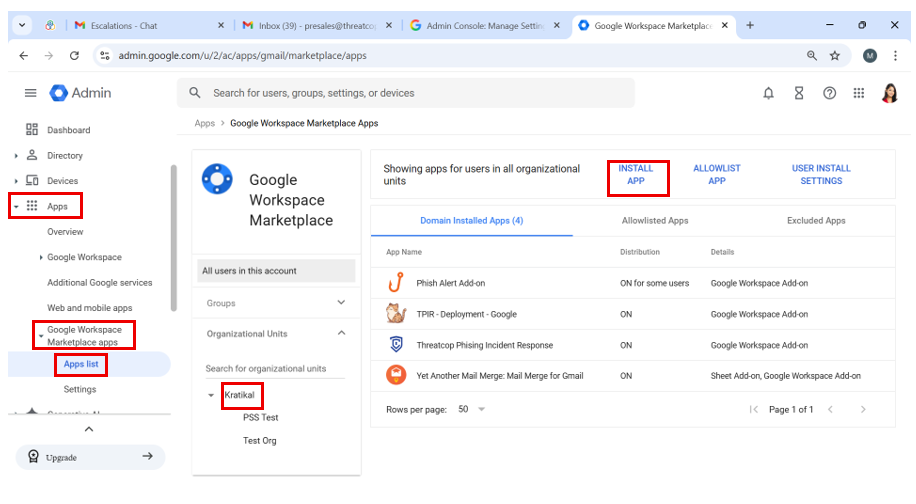The image size is (916, 504).
Task: Open the help question mark icon
Action: [829, 93]
